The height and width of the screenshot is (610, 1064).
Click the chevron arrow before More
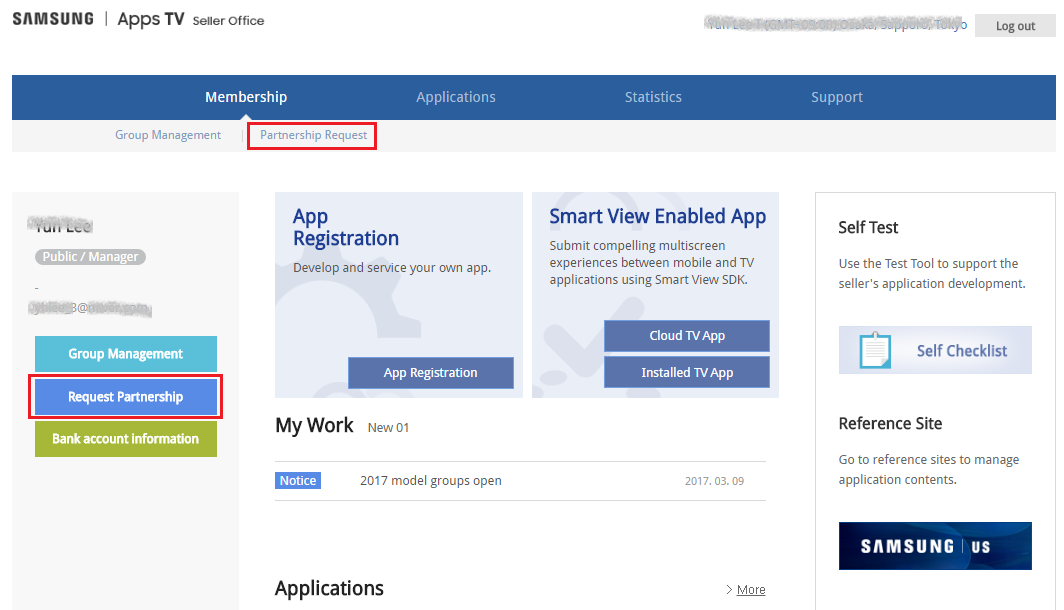pos(729,590)
